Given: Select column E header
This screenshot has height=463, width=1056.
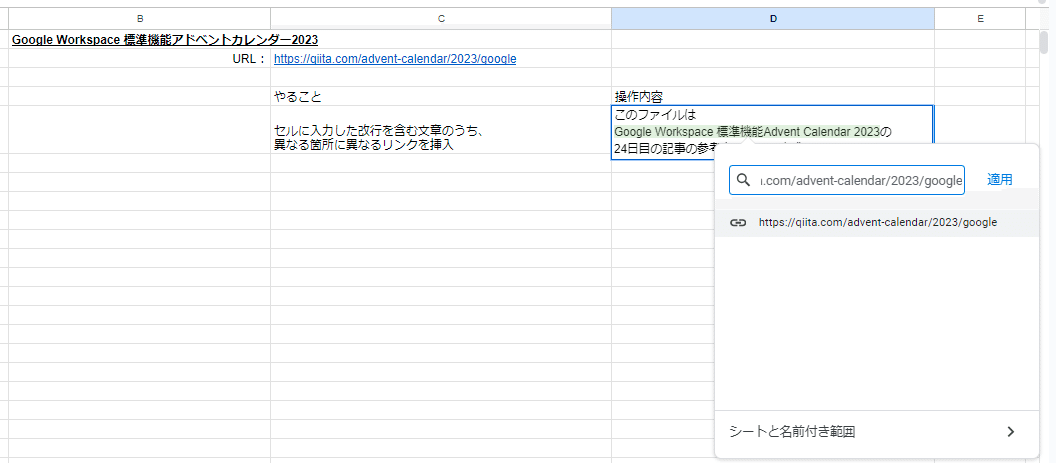Looking at the screenshot, I should 980,19.
